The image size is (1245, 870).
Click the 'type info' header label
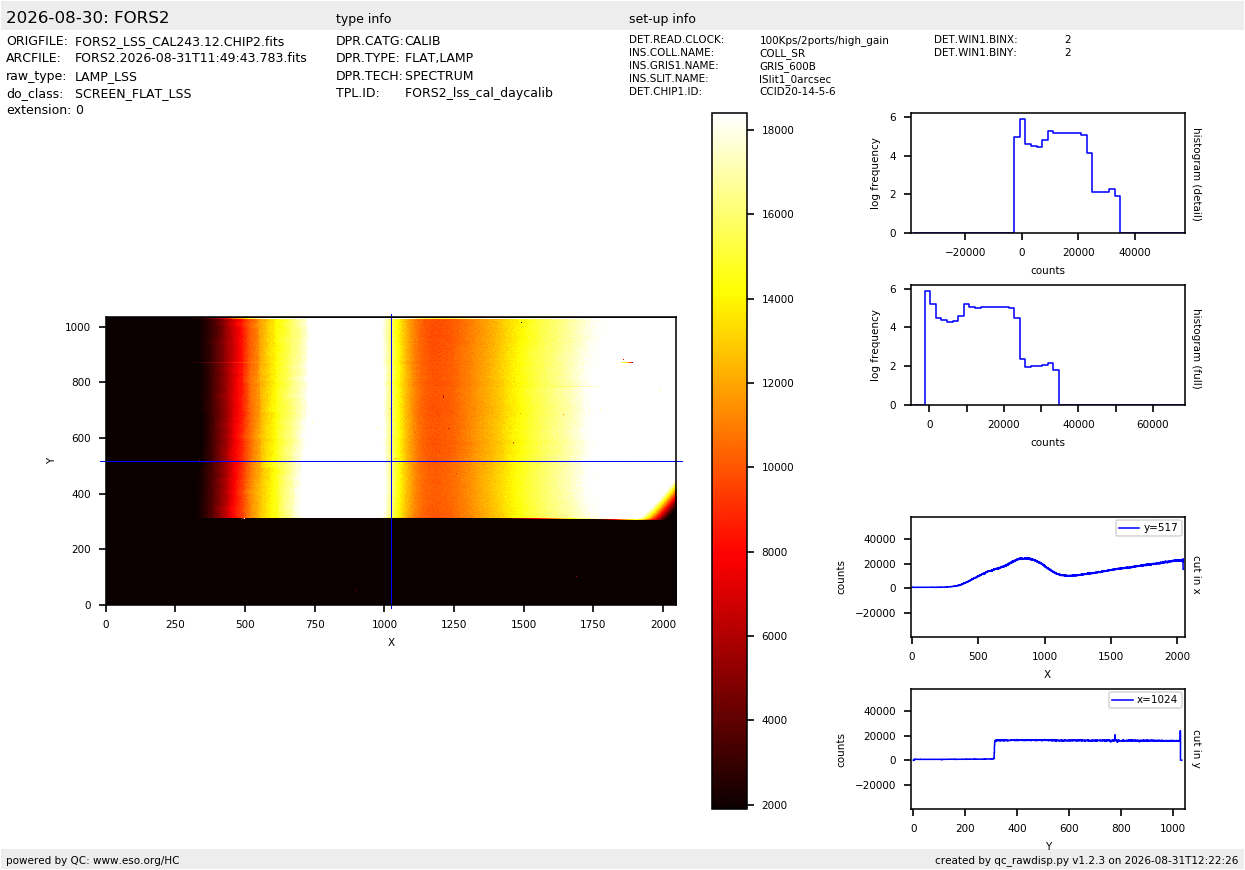(x=363, y=19)
